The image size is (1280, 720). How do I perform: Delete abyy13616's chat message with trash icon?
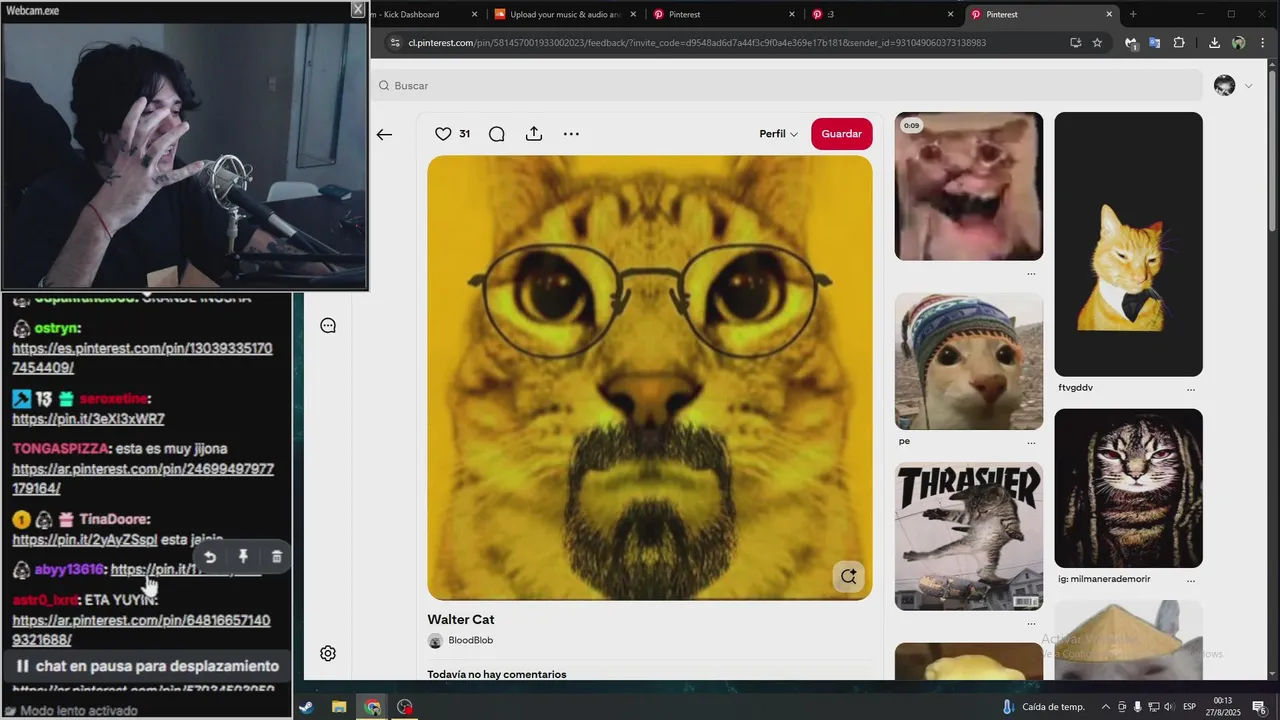[277, 557]
